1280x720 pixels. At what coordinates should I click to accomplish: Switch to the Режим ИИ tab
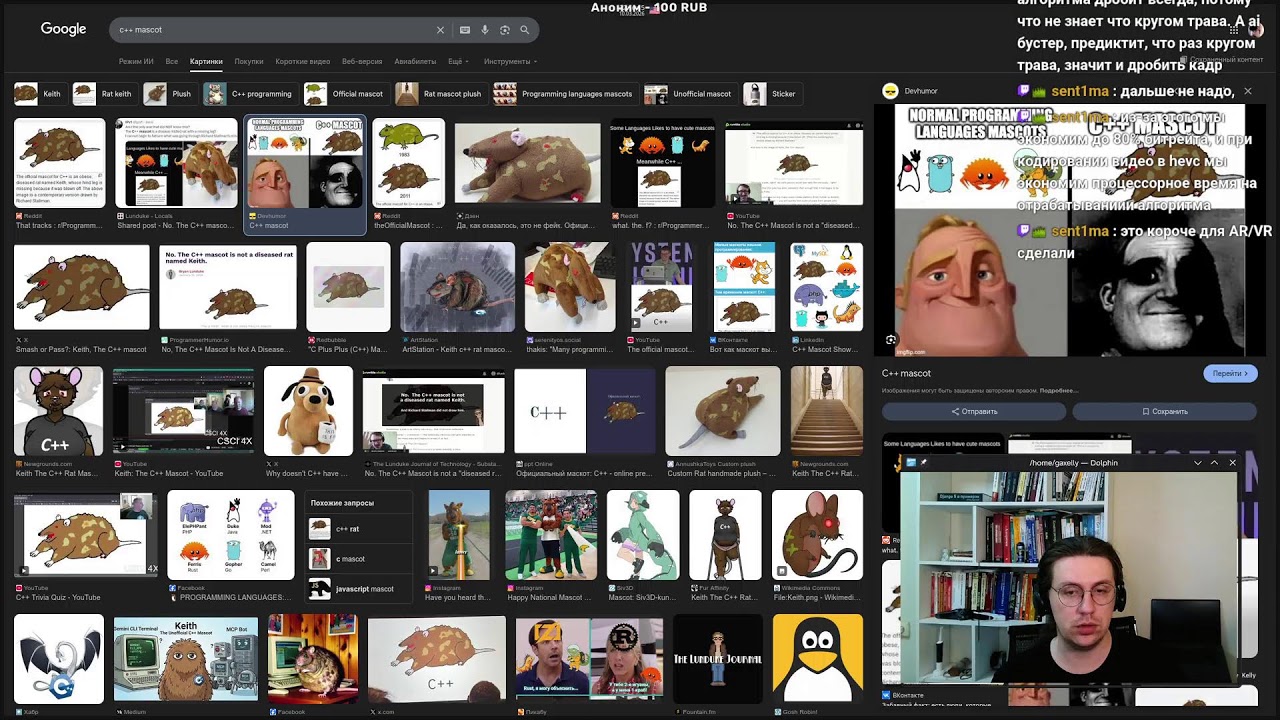pos(136,62)
